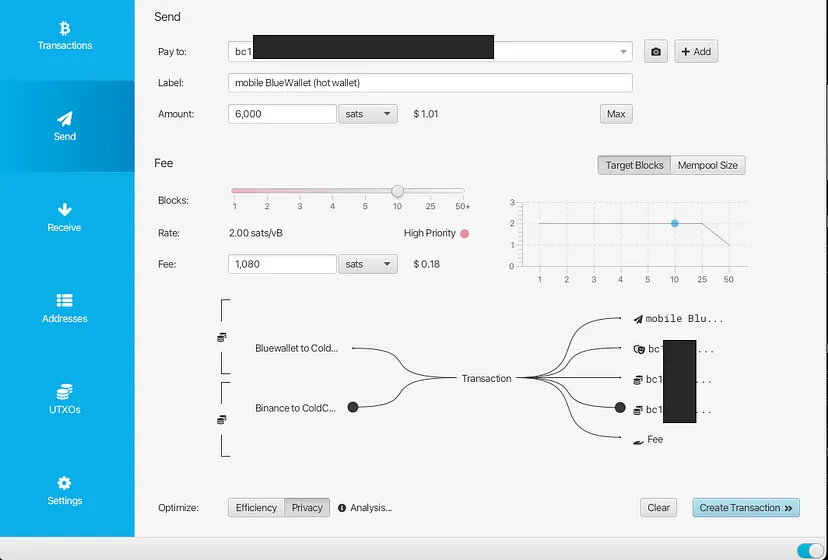Select the Target Blocks toggle
The height and width of the screenshot is (560, 828).
pos(634,165)
